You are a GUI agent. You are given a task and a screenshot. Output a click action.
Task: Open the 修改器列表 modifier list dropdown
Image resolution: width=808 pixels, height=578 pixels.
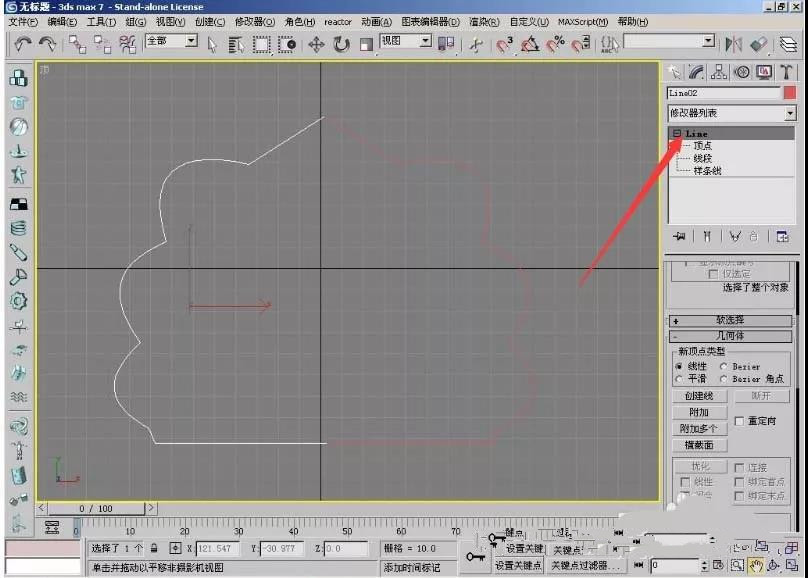coord(731,113)
